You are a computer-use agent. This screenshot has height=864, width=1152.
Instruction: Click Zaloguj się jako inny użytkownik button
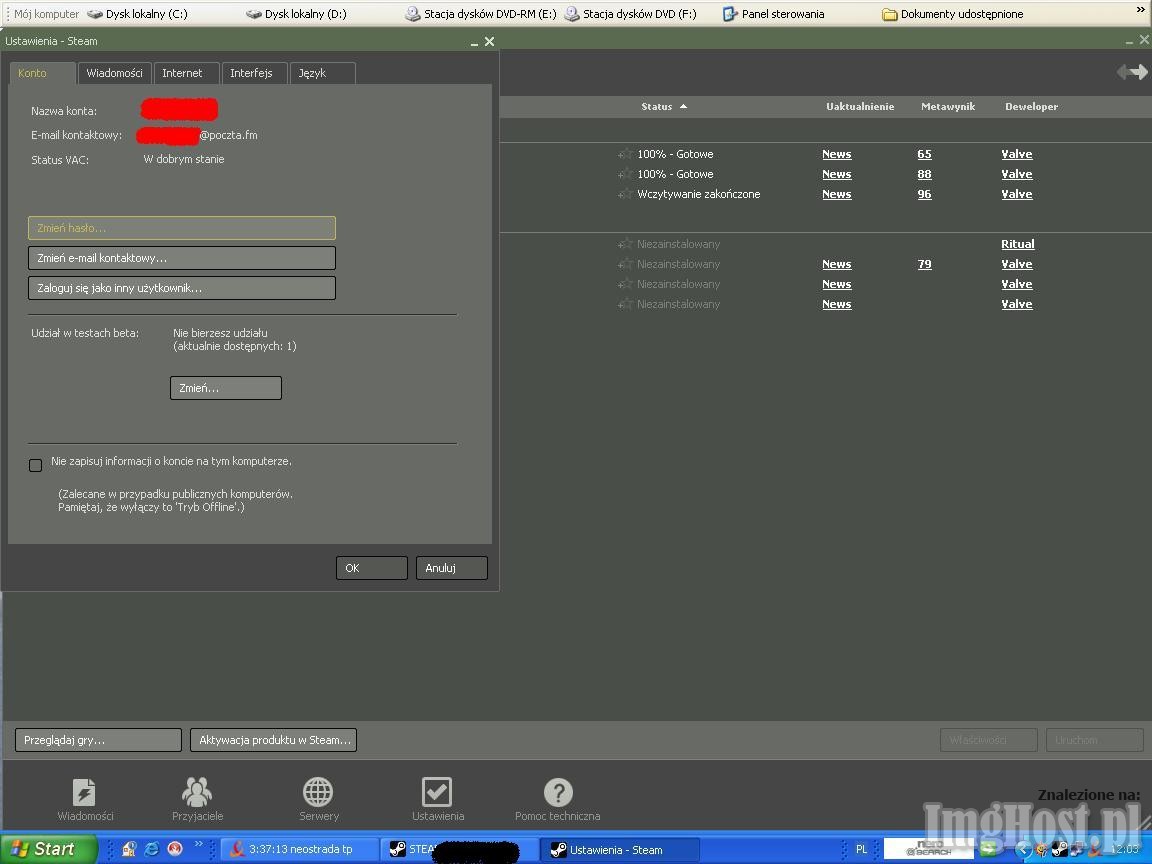tap(181, 288)
